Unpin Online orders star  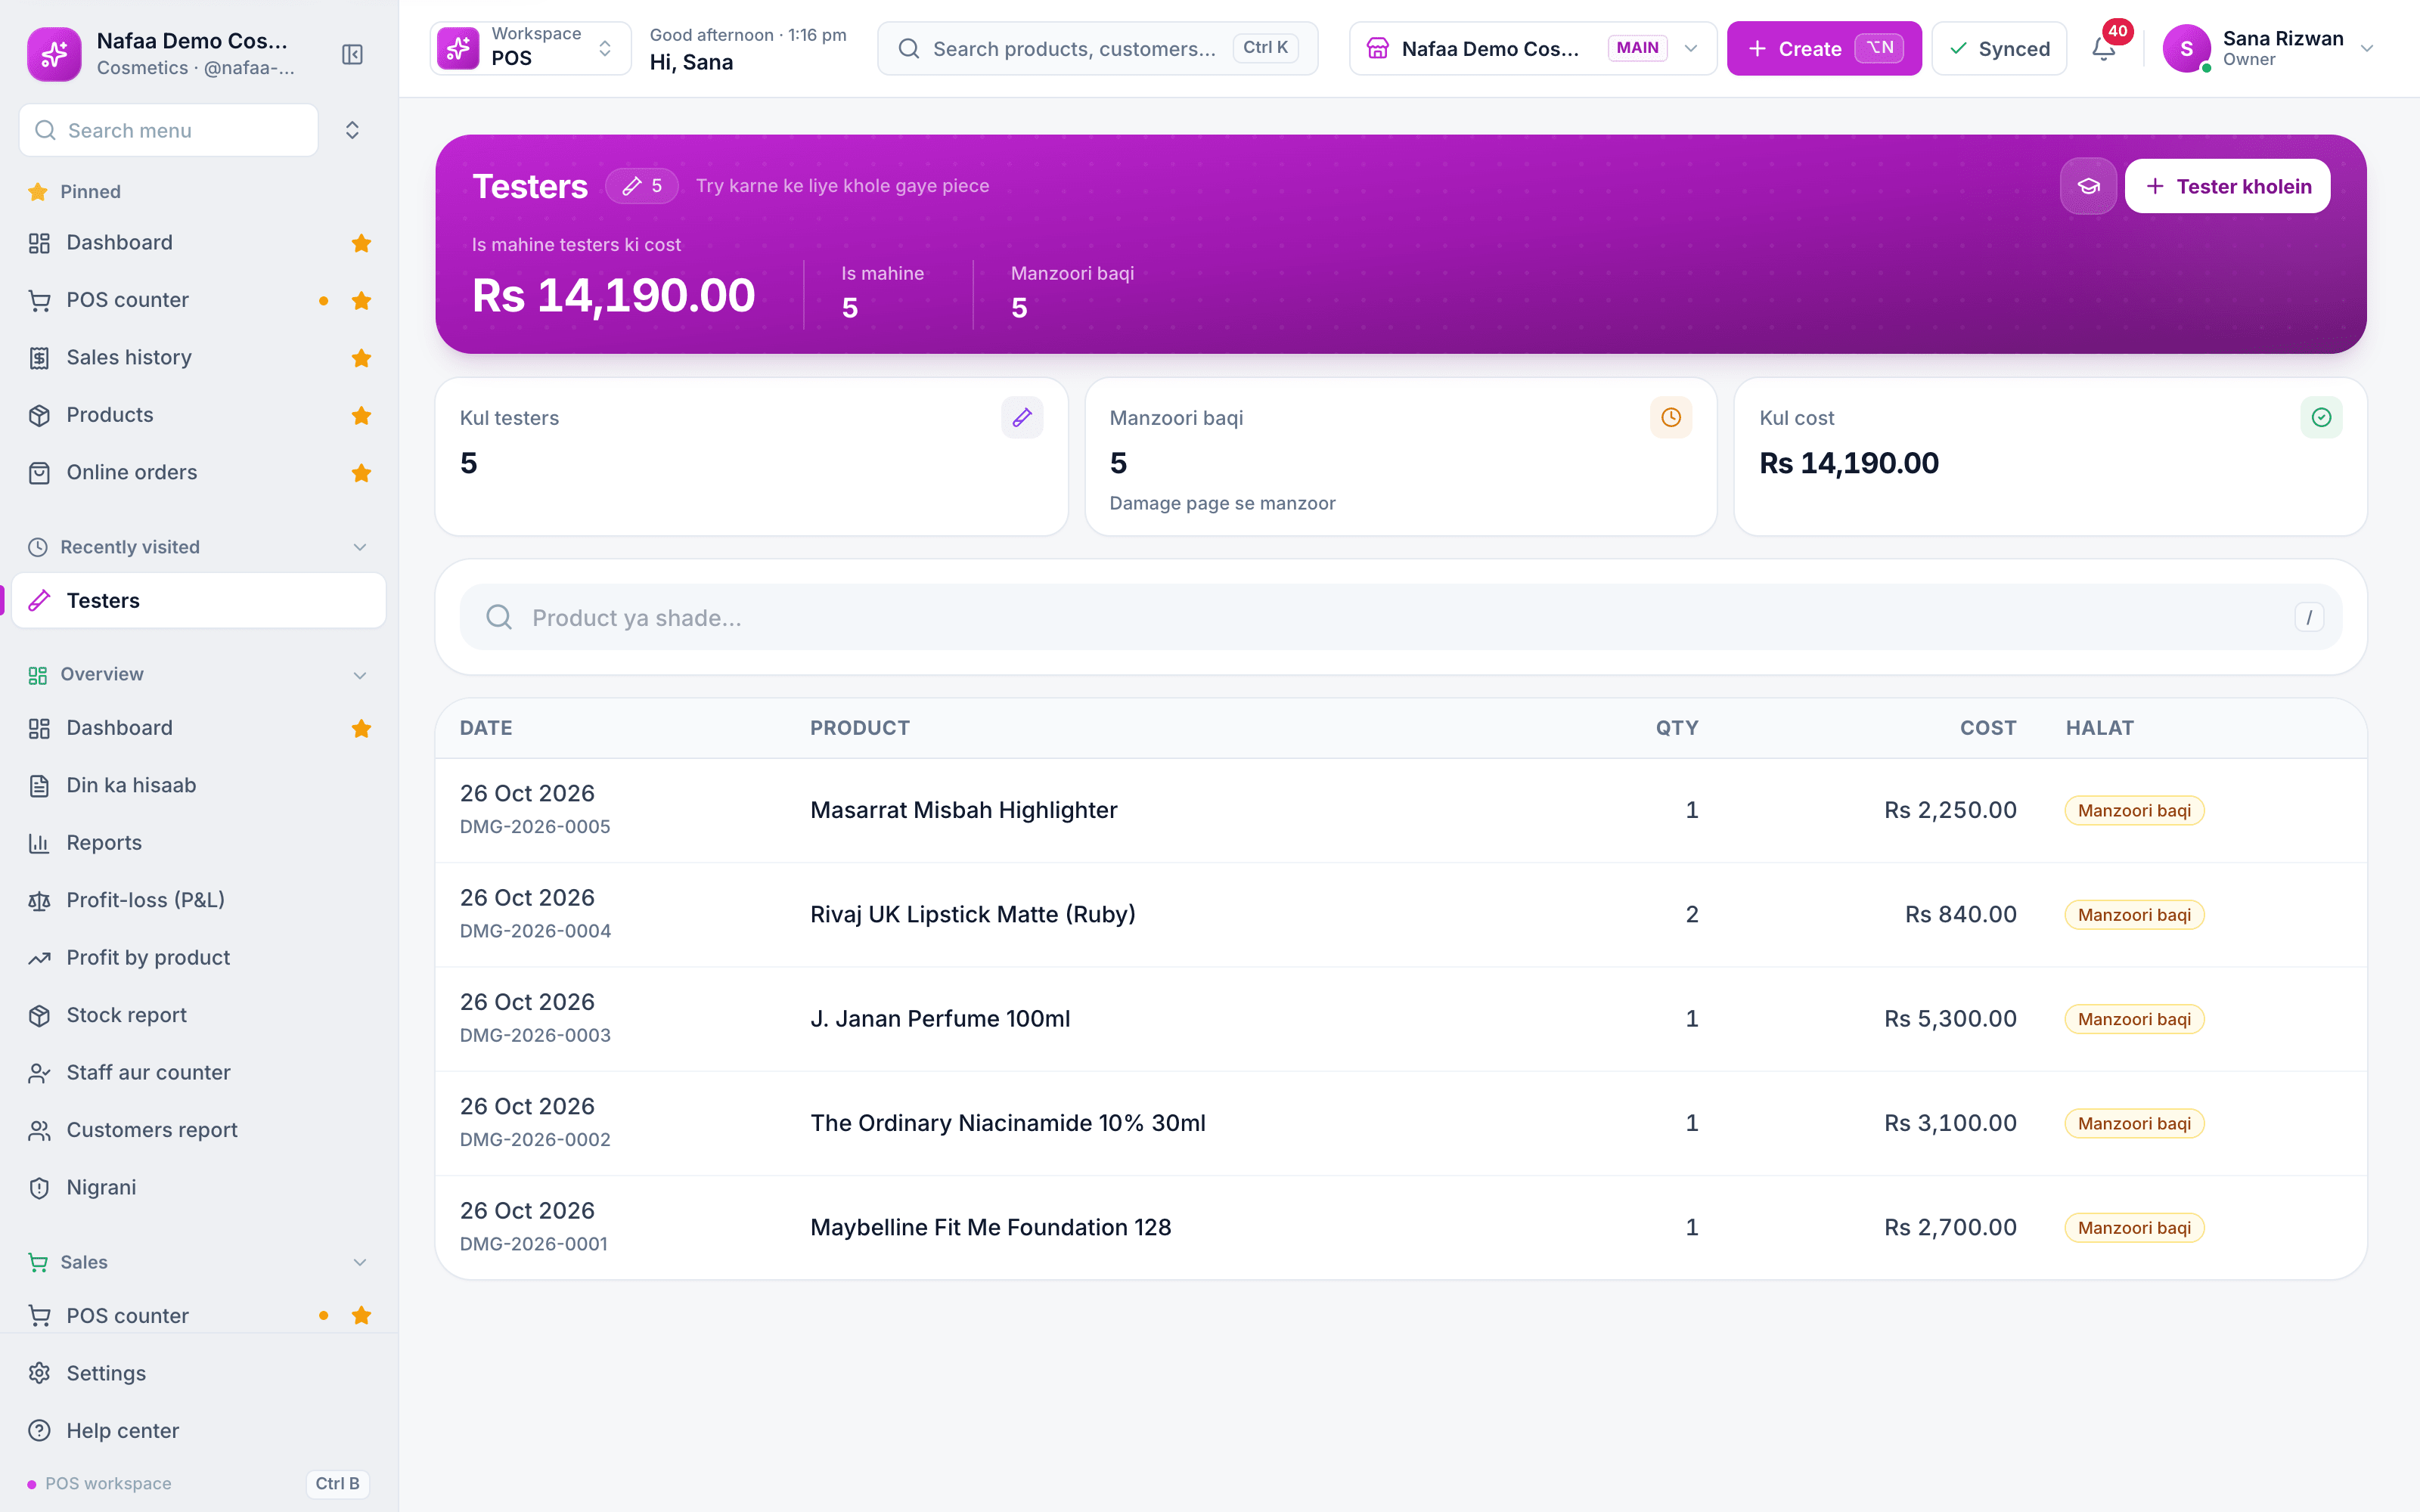click(361, 473)
